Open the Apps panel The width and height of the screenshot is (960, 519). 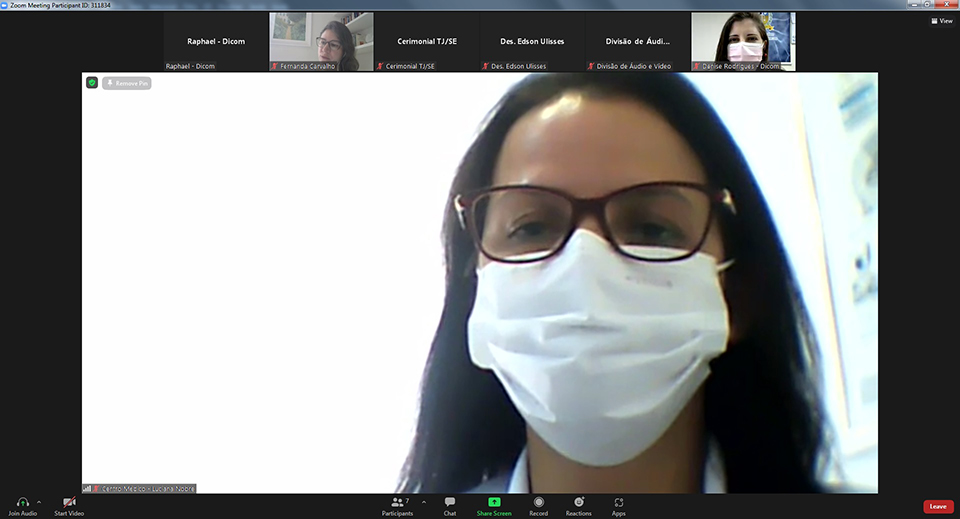pyautogui.click(x=619, y=502)
